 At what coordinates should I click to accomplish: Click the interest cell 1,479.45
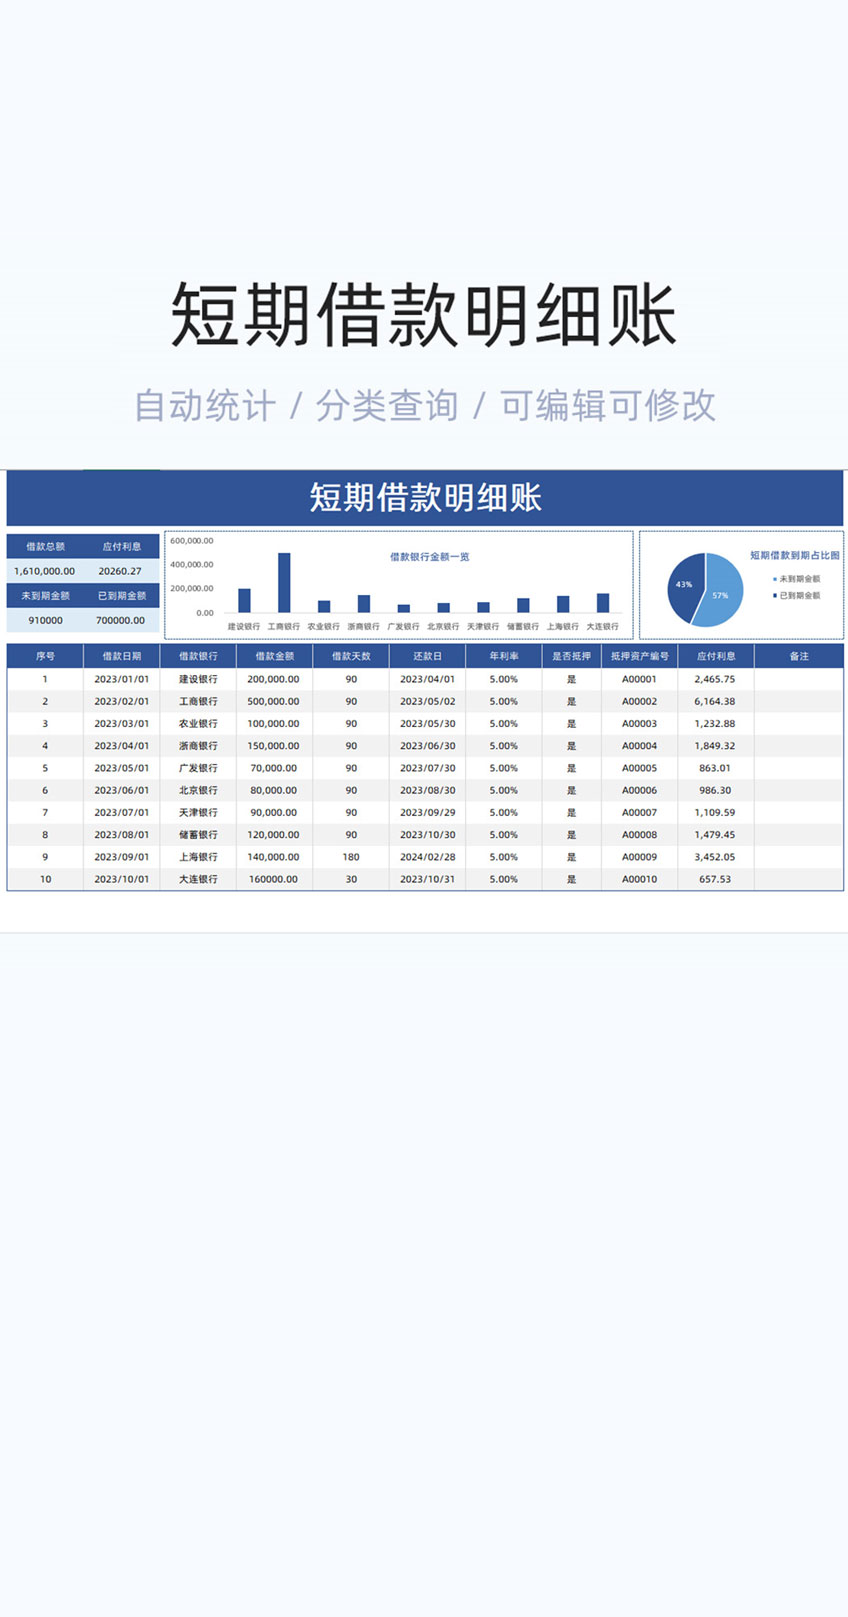click(715, 835)
